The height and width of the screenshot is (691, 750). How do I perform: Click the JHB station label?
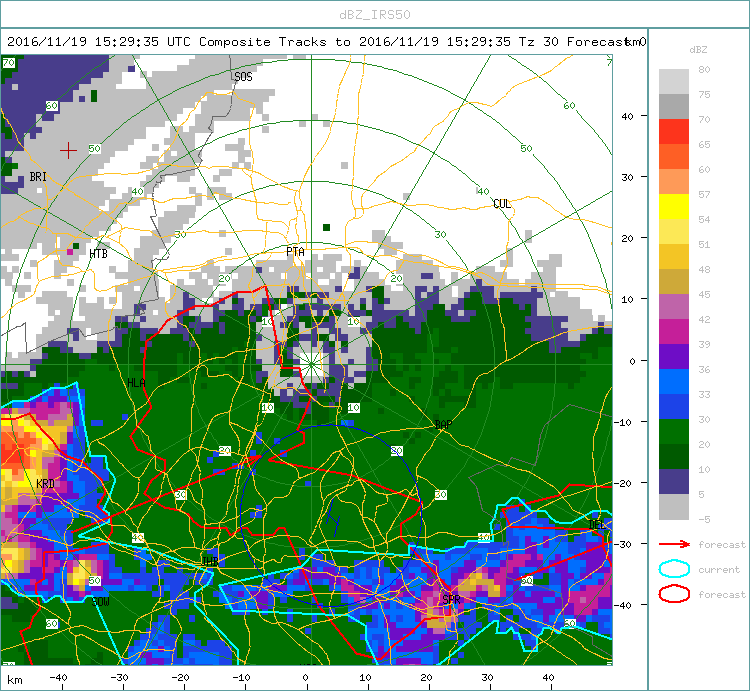coord(210,561)
